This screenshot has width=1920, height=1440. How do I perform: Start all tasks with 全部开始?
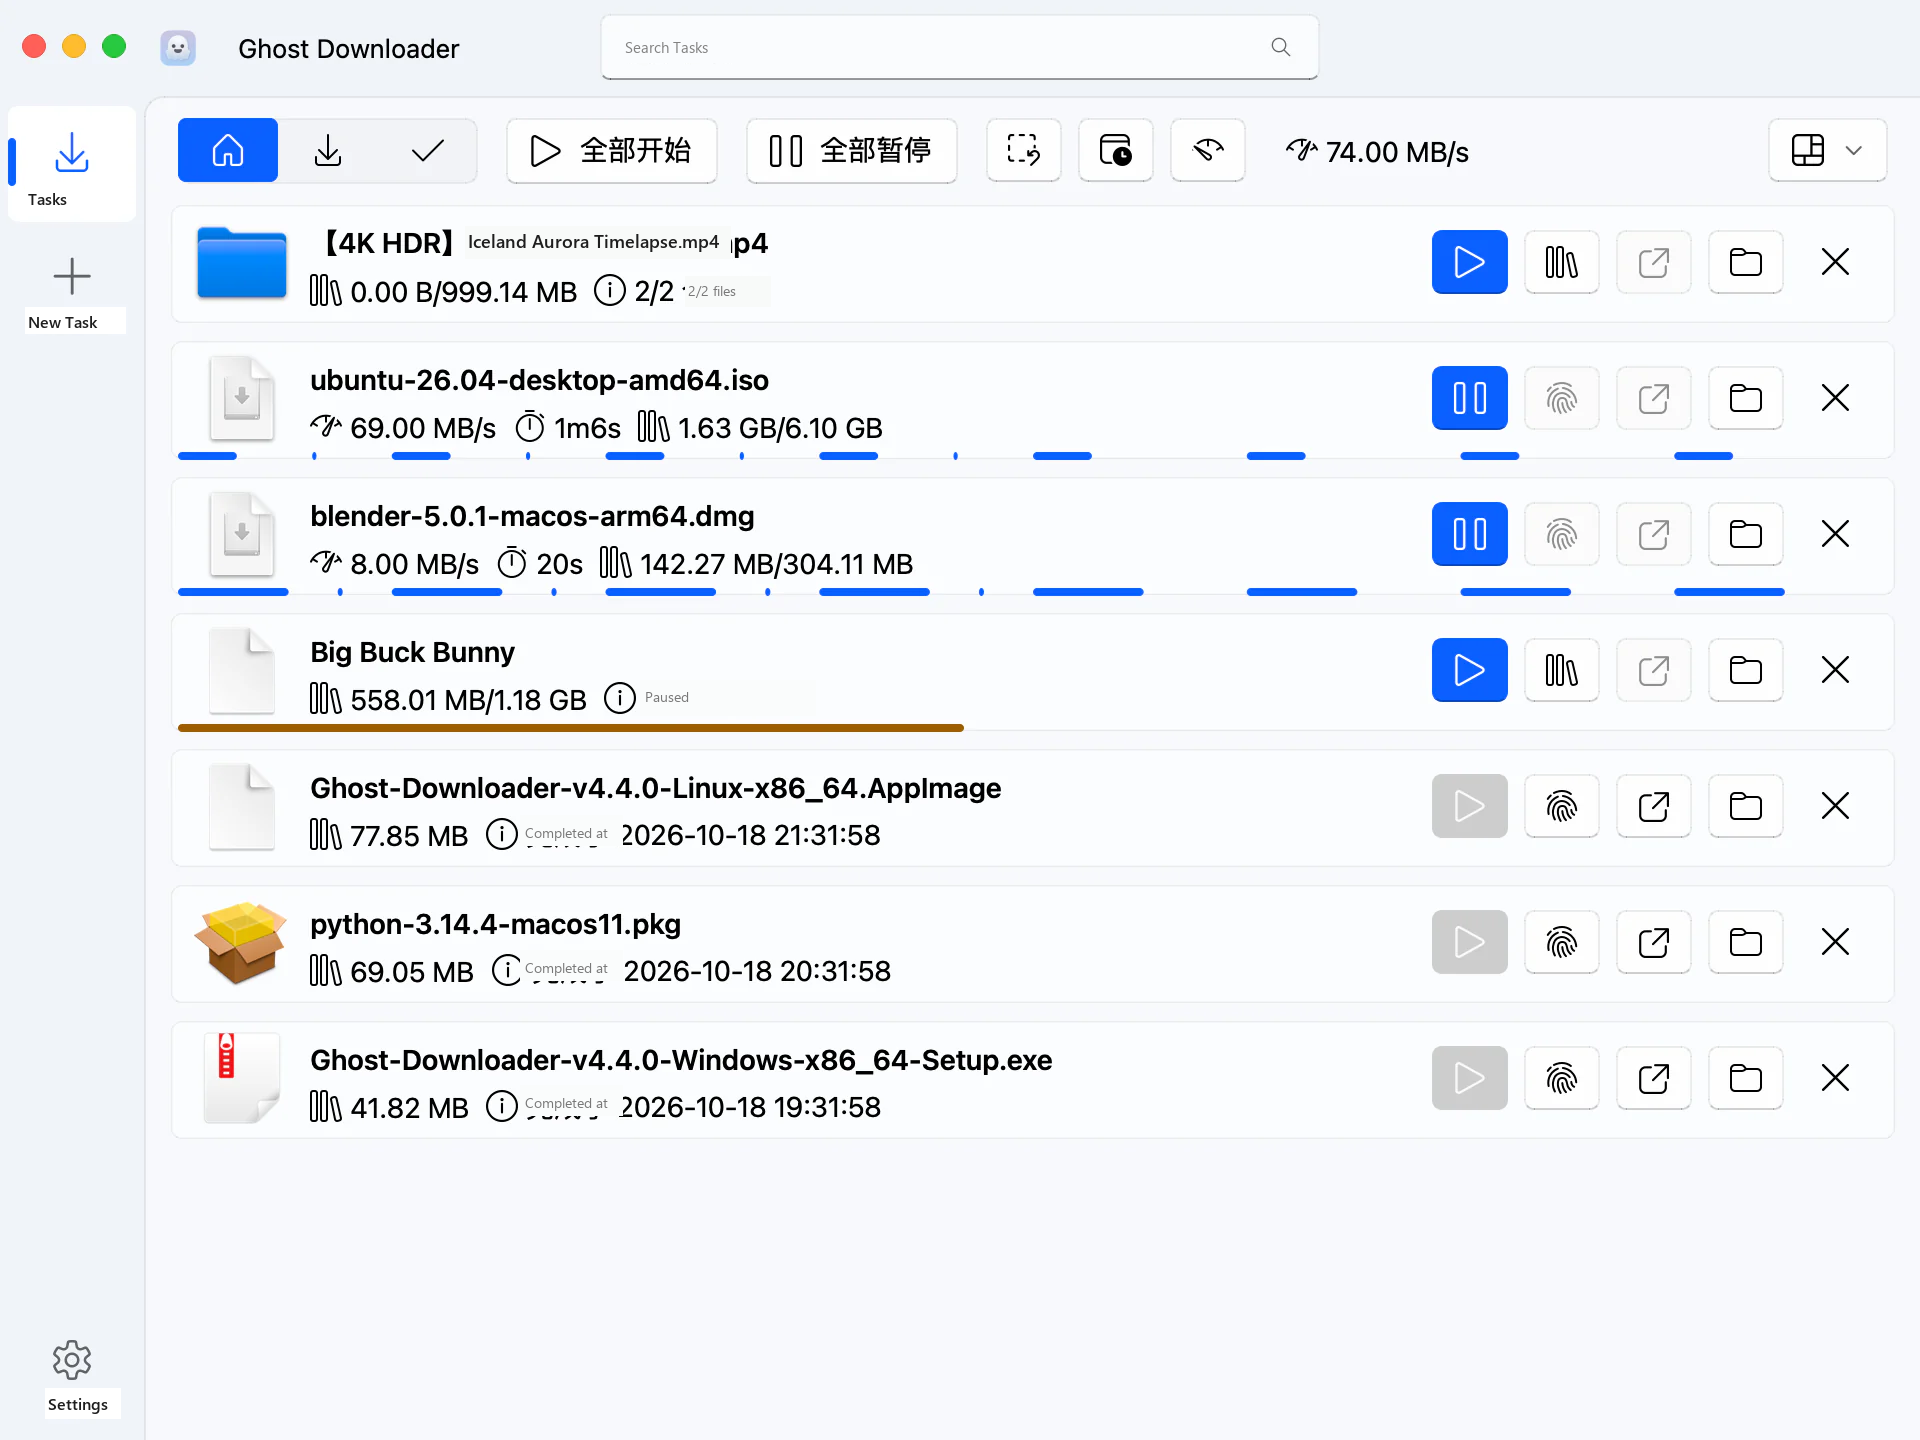pos(612,151)
